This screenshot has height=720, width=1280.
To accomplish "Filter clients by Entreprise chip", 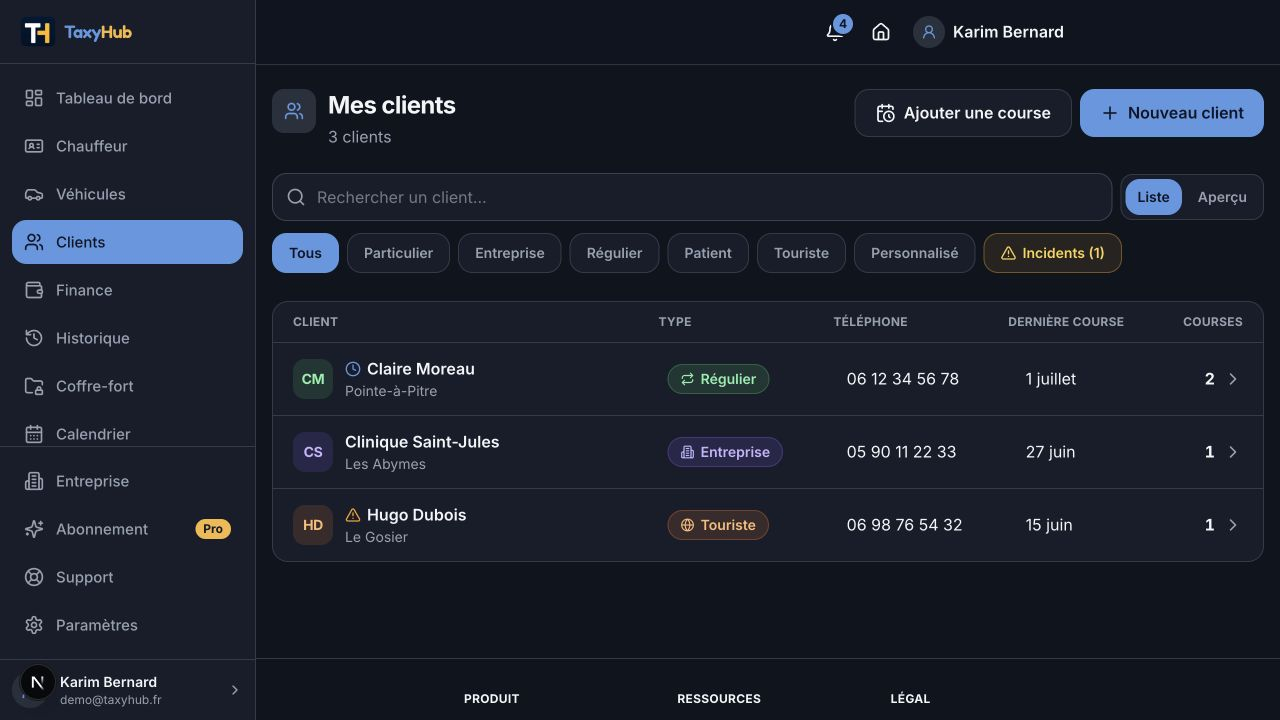I will [510, 253].
